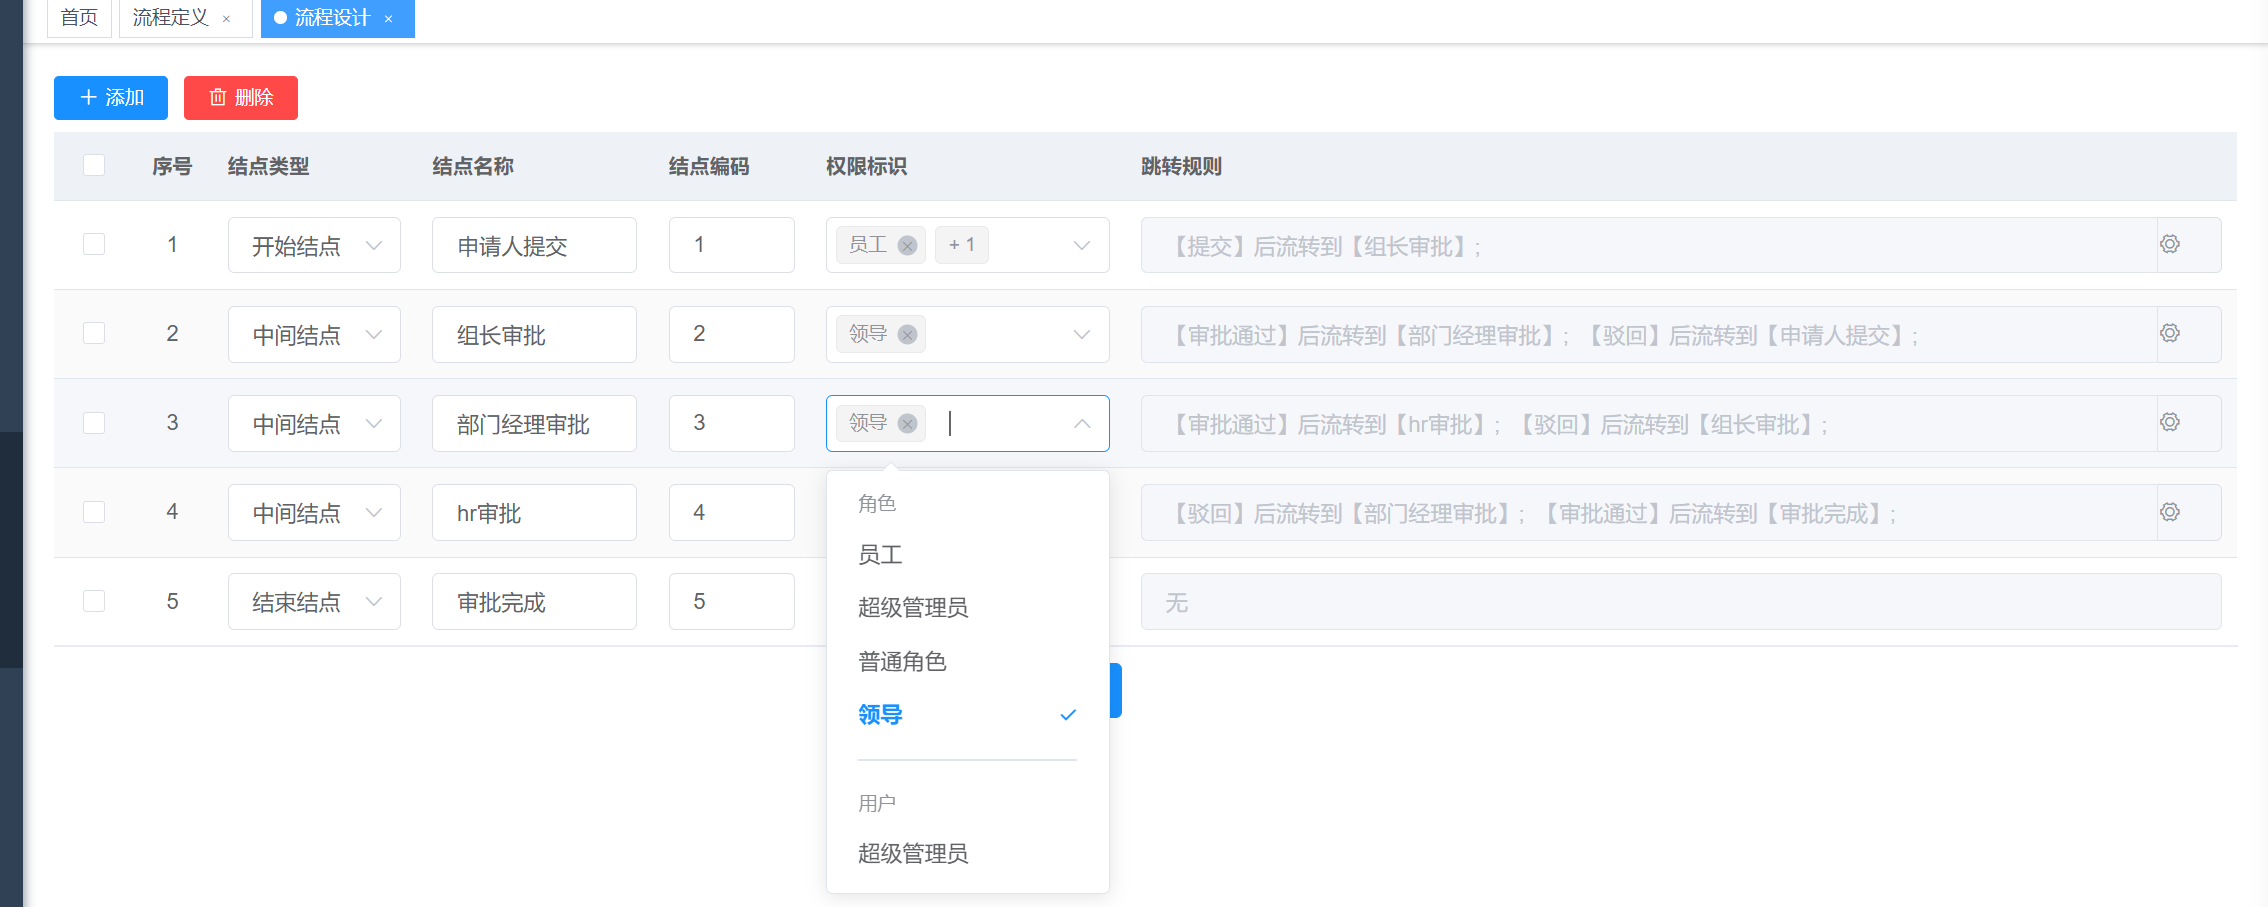
Task: Edit node code field with value 3
Action: [732, 423]
